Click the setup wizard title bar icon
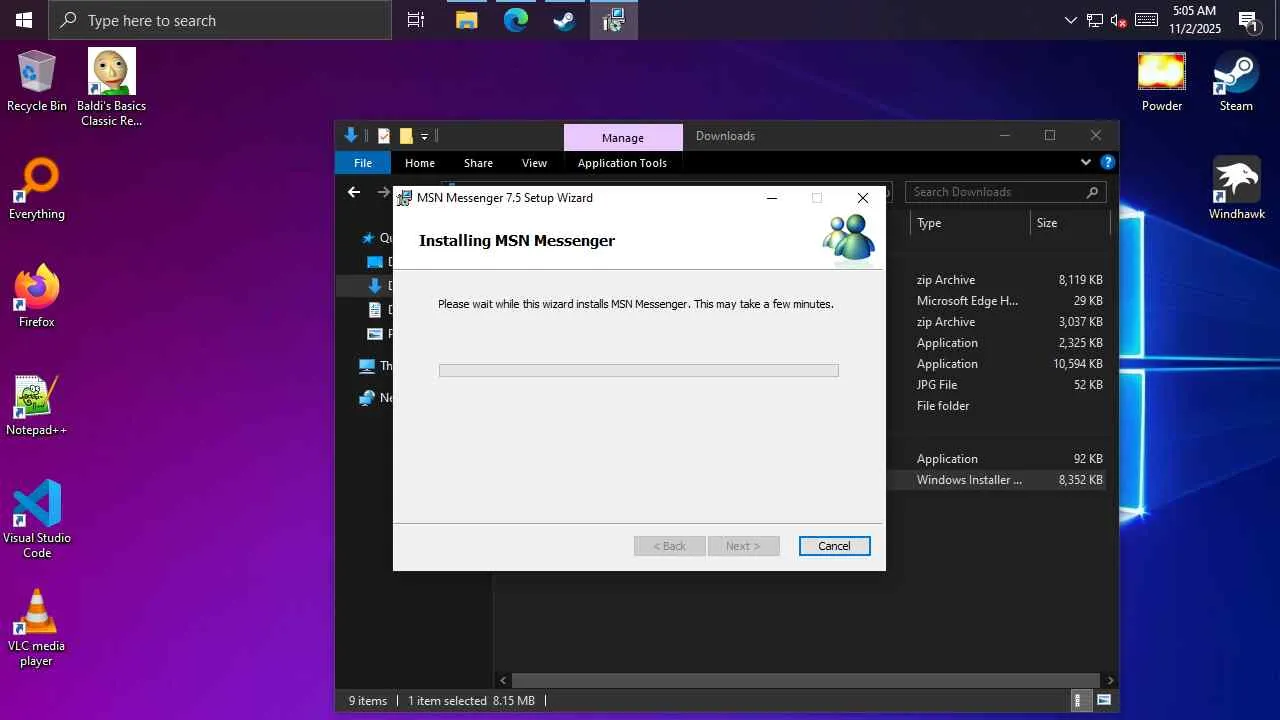The width and height of the screenshot is (1280, 720). coord(404,198)
